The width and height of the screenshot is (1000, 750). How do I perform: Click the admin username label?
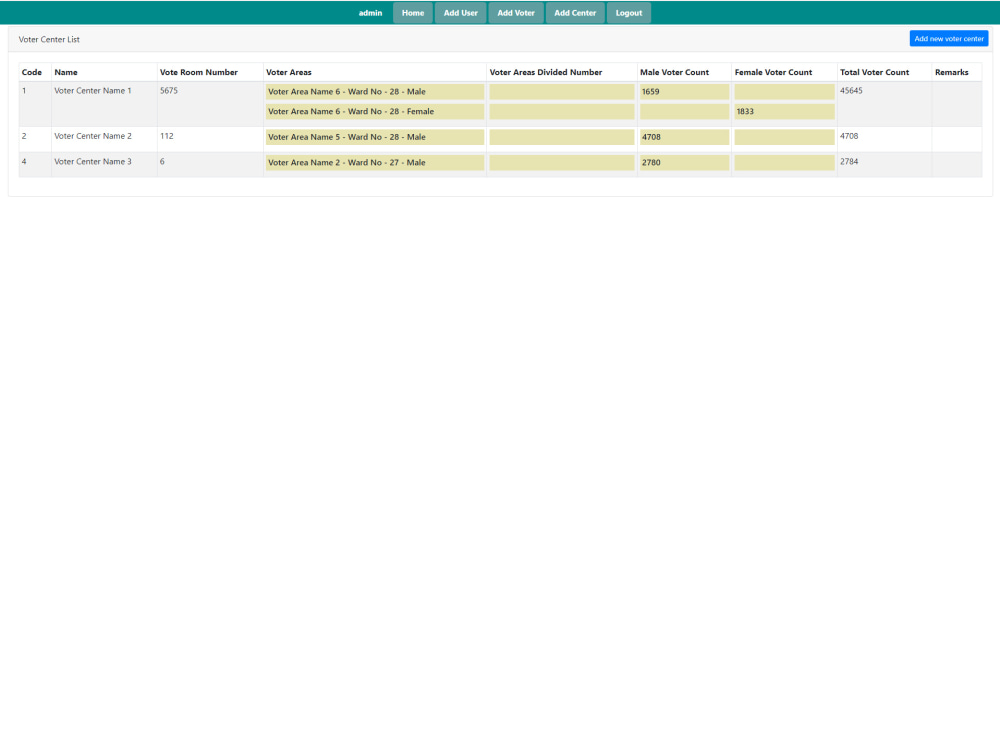371,13
